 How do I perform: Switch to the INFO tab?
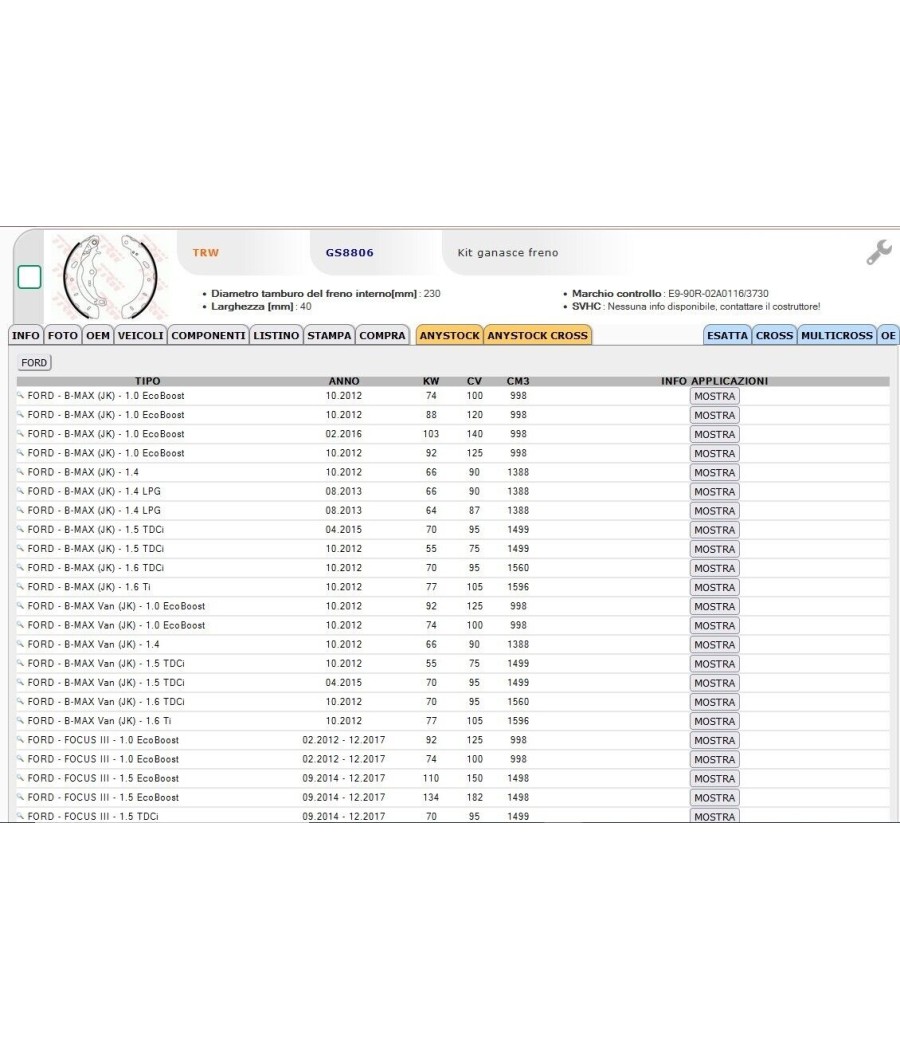[25, 335]
